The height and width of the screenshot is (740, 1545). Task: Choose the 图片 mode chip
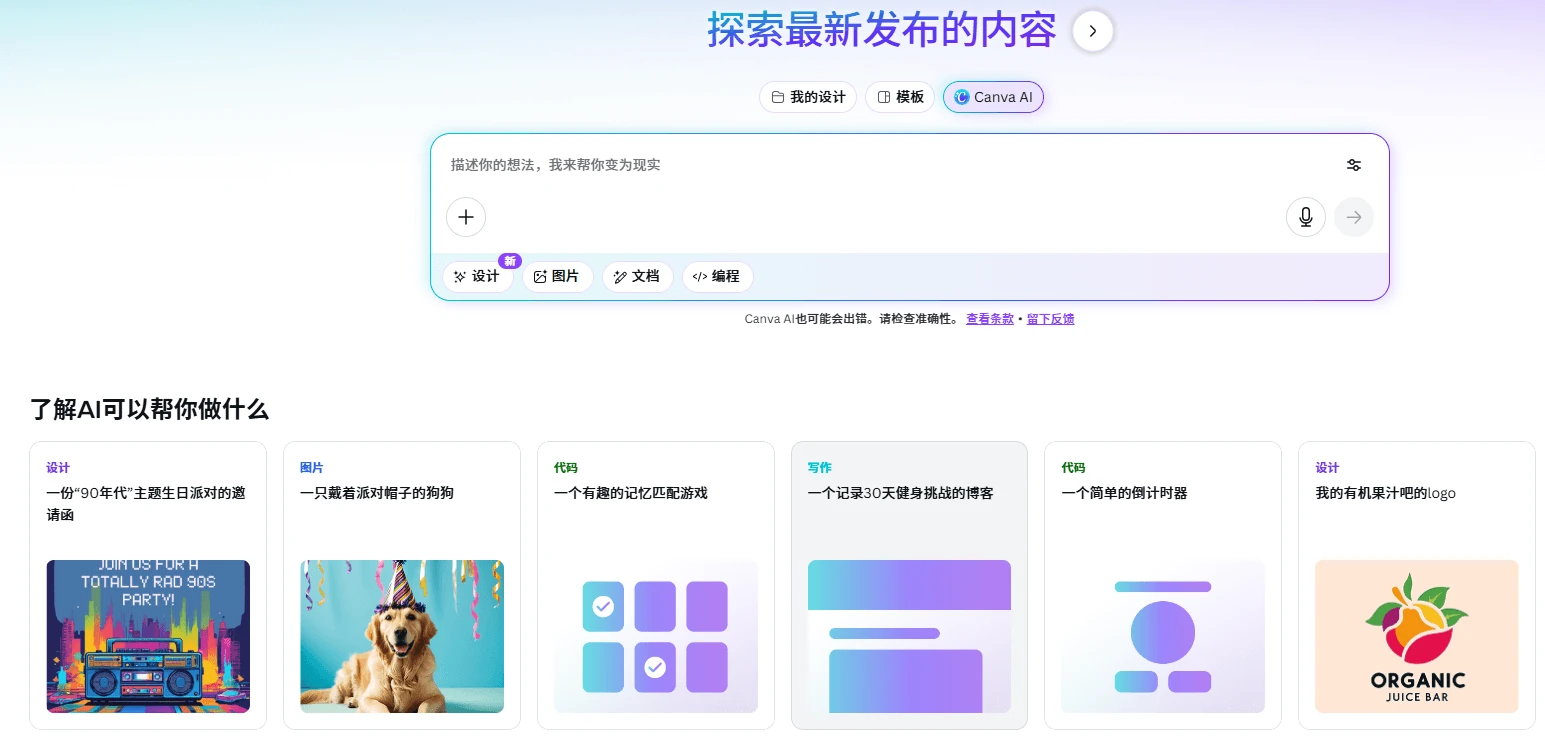(x=557, y=276)
